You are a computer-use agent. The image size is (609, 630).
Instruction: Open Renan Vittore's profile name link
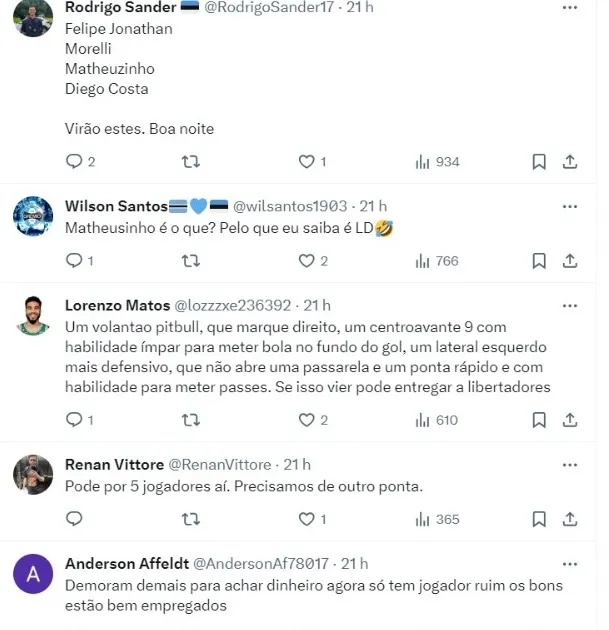112,464
